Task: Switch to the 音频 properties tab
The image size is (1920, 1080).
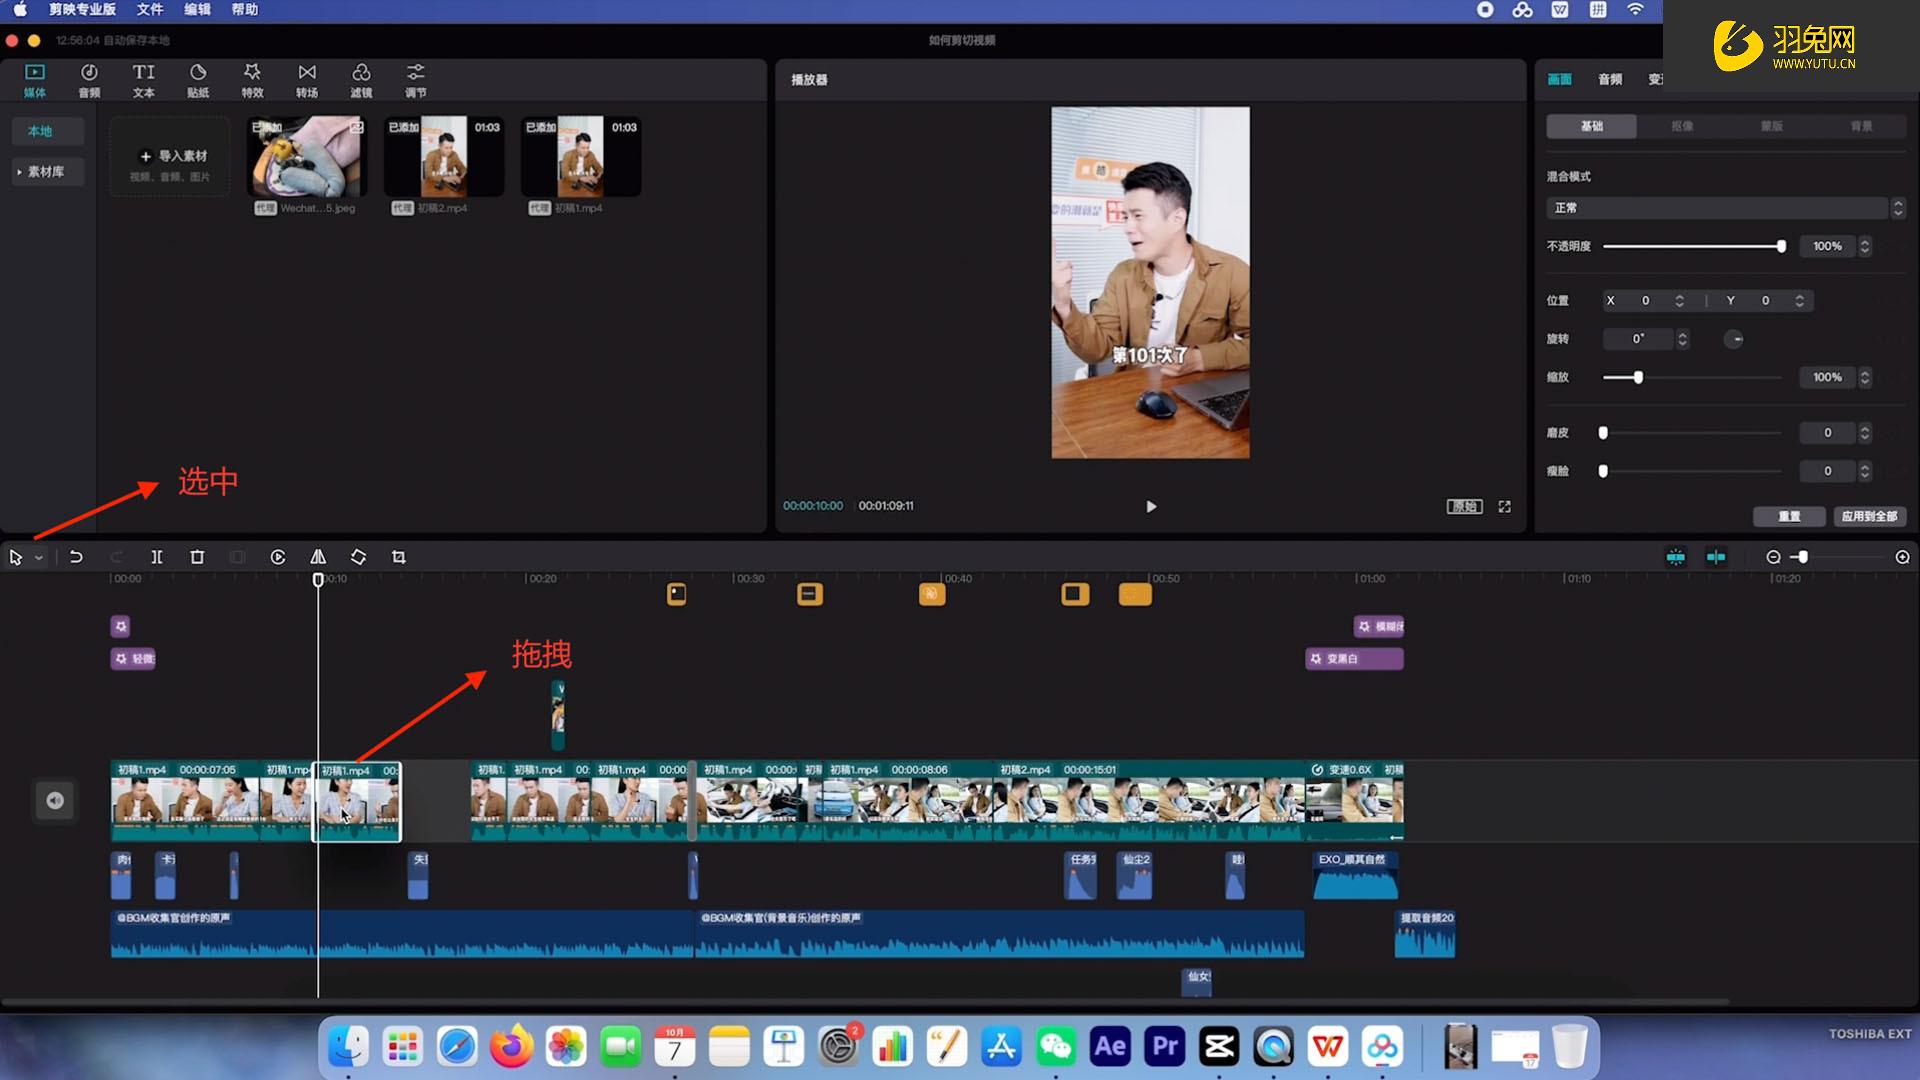Action: [x=1610, y=79]
